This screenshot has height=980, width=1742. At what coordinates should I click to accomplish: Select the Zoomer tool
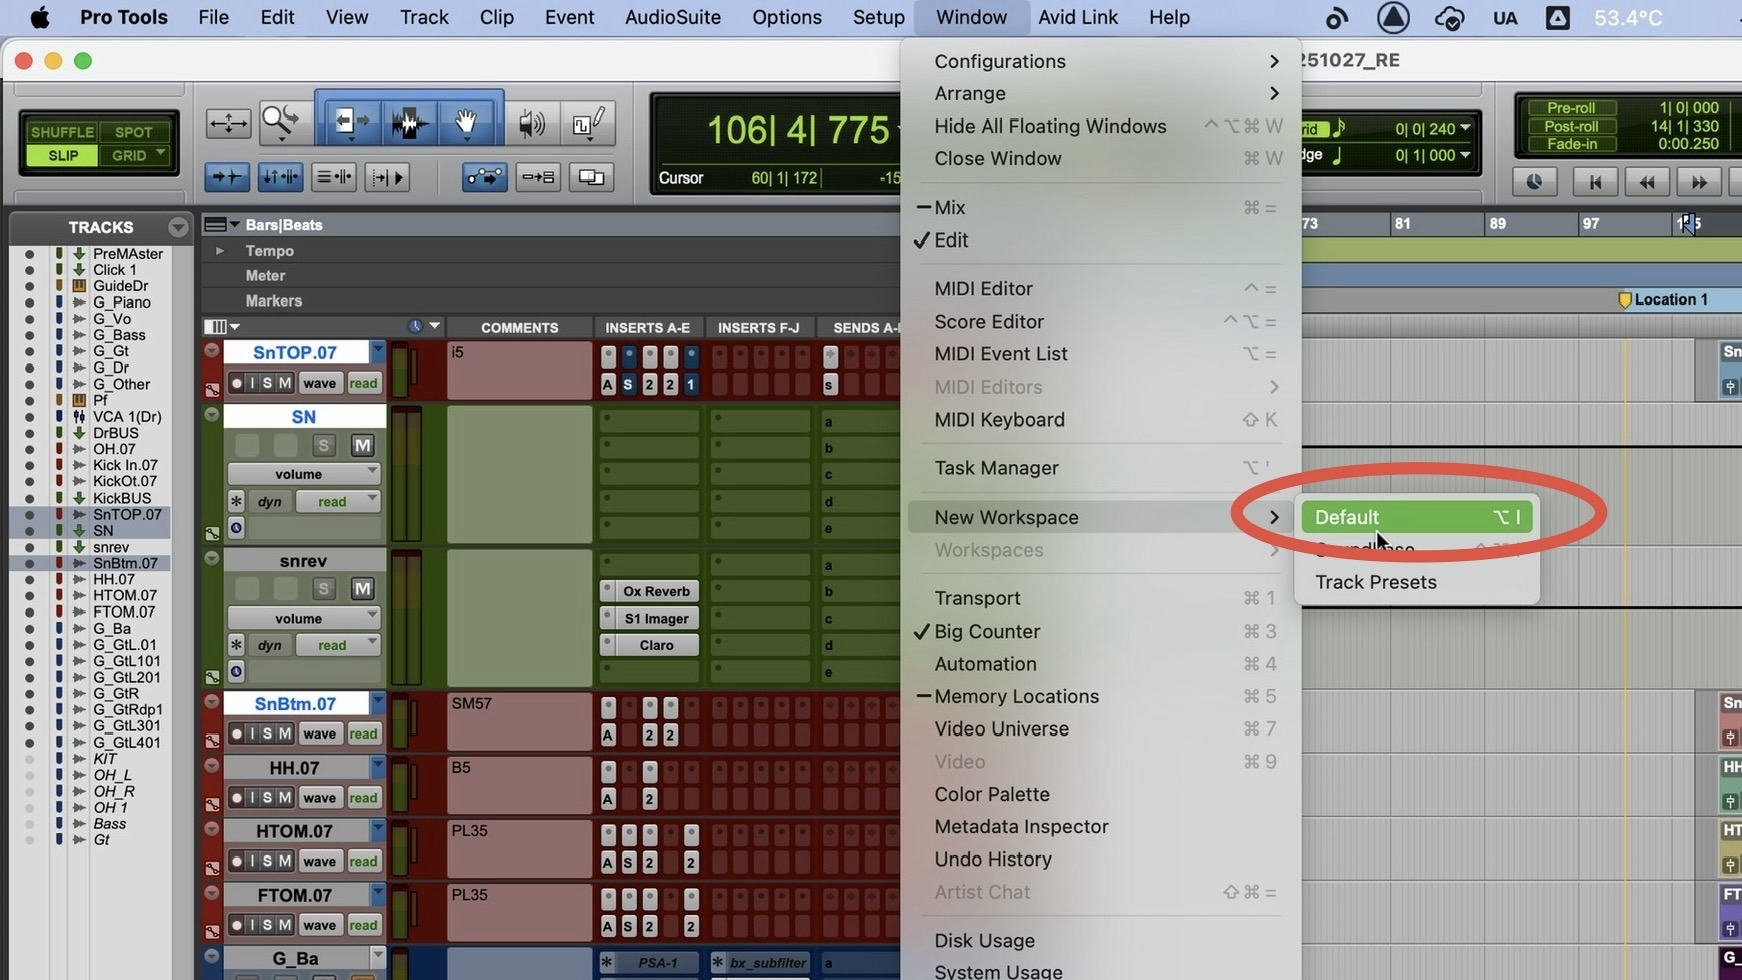[x=280, y=122]
